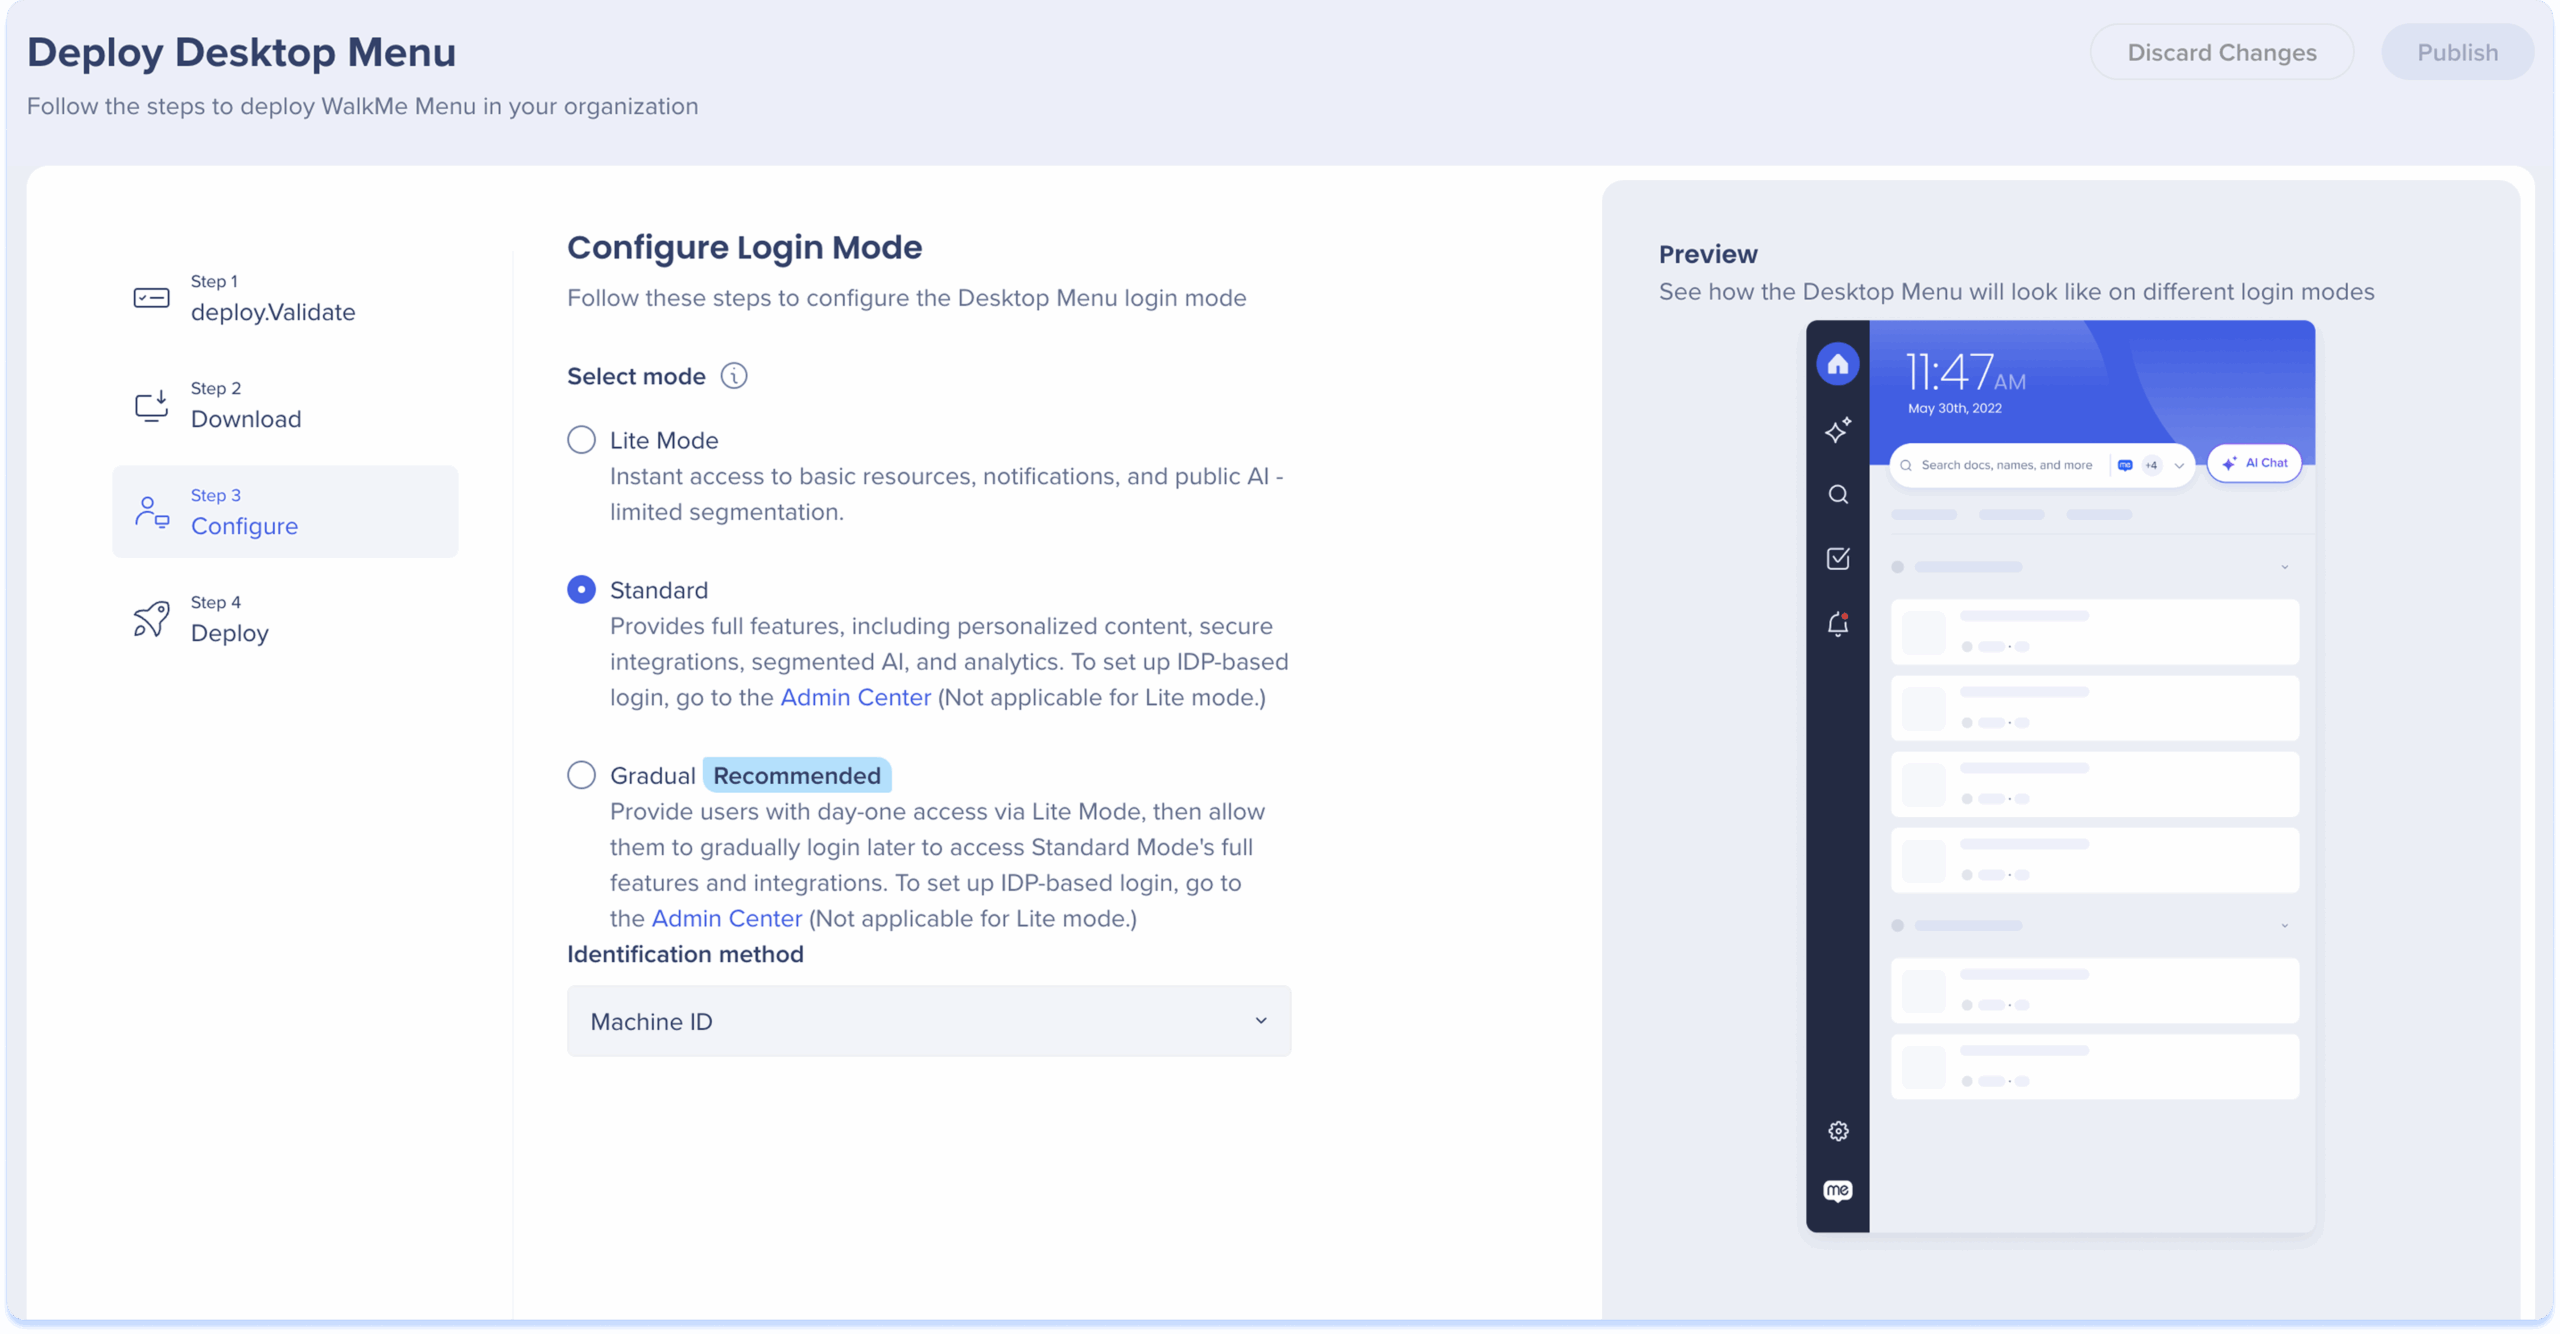Click the Recommended badge
Viewport: 2560px width, 1334px height.
pos(797,775)
